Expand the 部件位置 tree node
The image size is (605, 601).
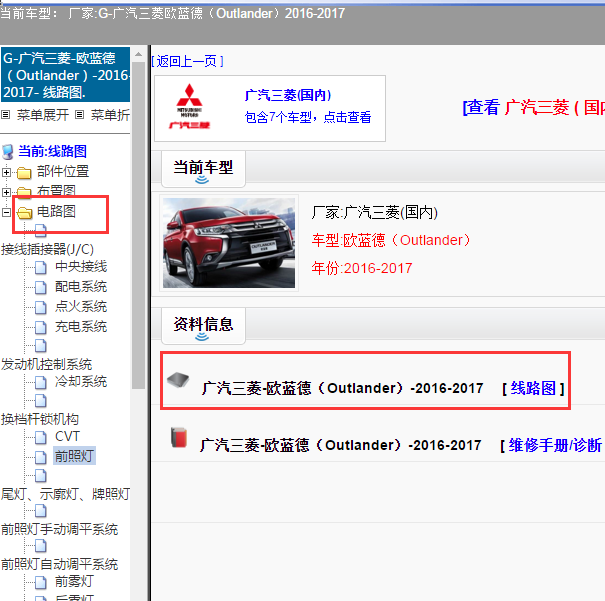(6, 172)
